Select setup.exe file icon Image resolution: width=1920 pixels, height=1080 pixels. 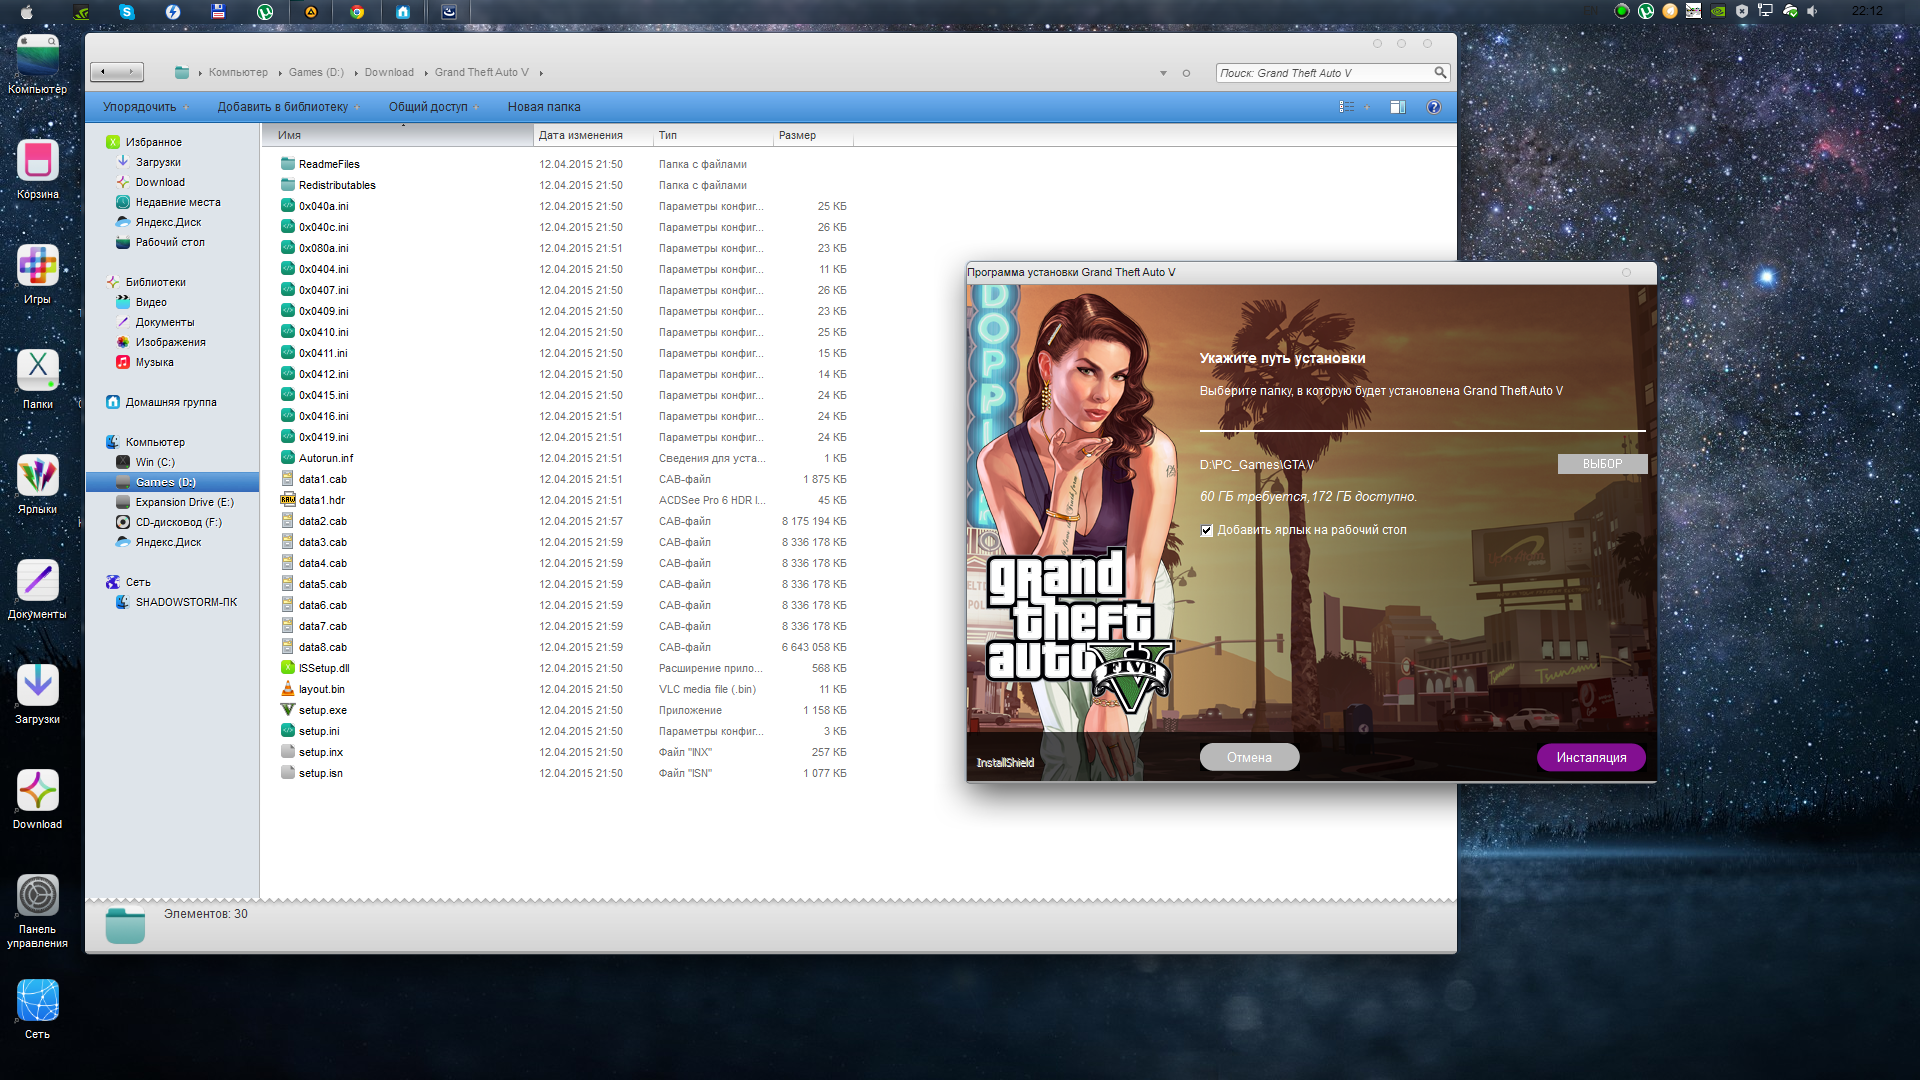click(x=288, y=710)
